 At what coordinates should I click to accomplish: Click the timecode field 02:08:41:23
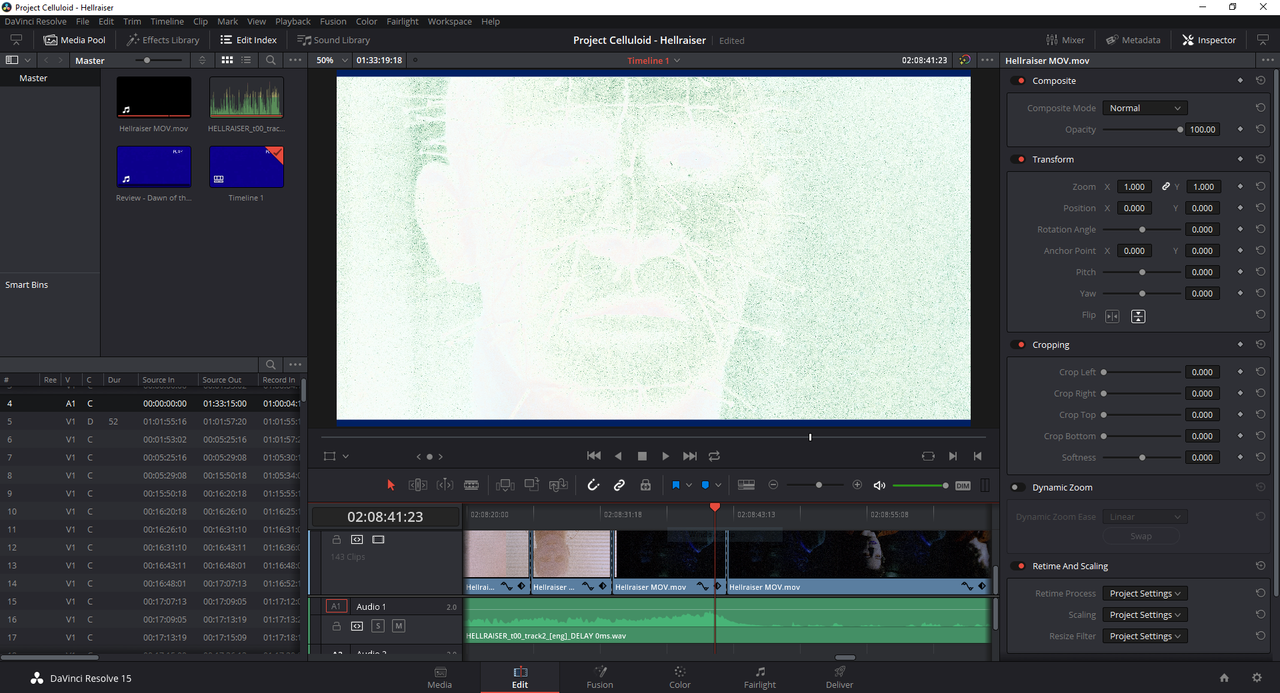[385, 517]
